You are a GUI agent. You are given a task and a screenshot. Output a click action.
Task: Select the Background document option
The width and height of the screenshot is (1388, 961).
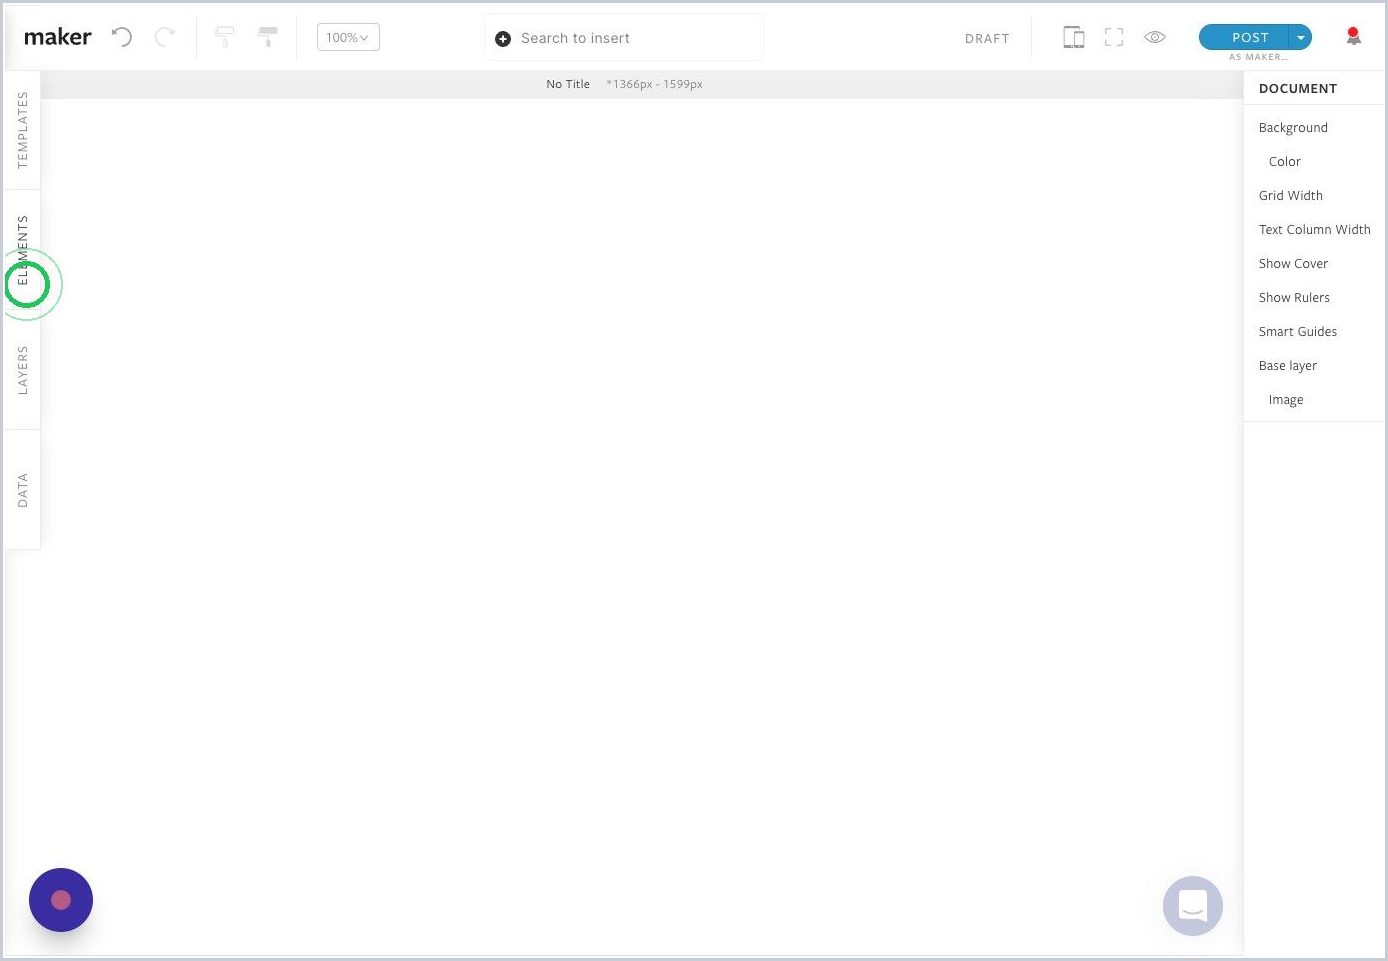coord(1293,128)
